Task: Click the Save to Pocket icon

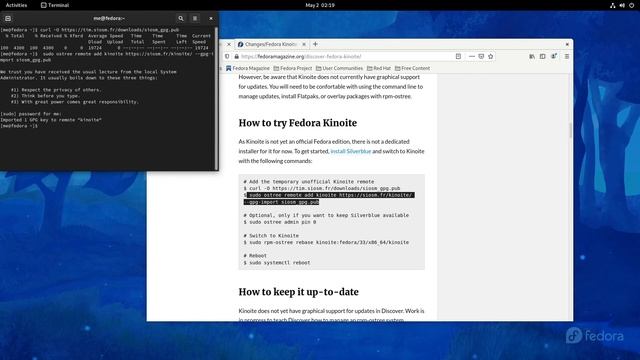Action: point(481,56)
